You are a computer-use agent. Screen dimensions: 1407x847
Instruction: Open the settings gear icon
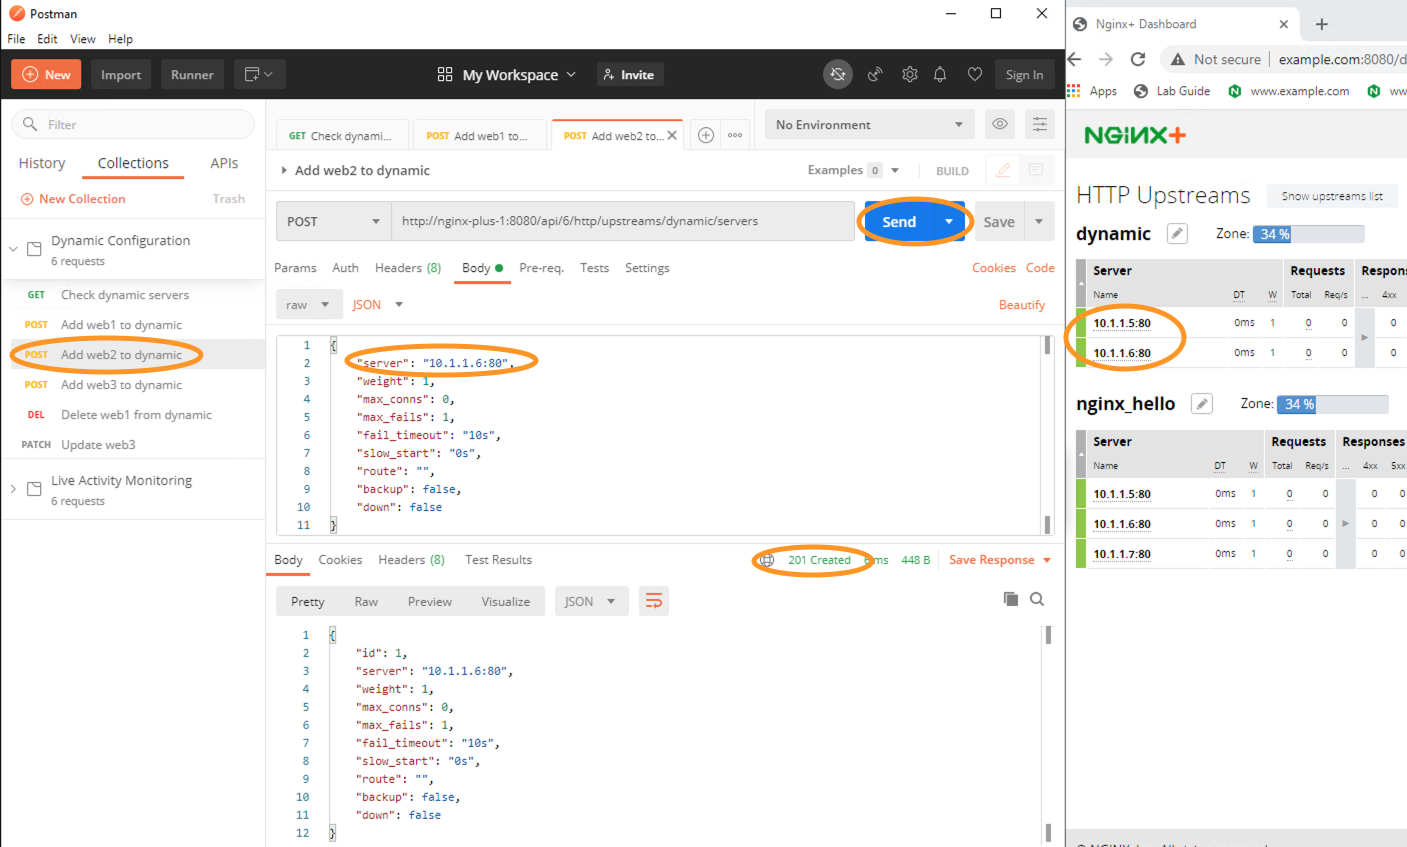tap(909, 74)
